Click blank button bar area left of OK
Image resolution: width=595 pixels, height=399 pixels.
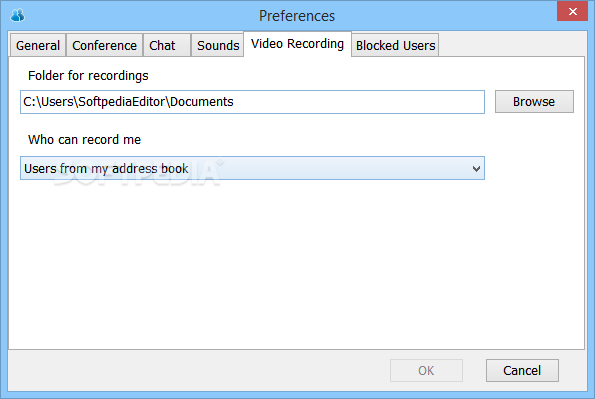[197, 371]
